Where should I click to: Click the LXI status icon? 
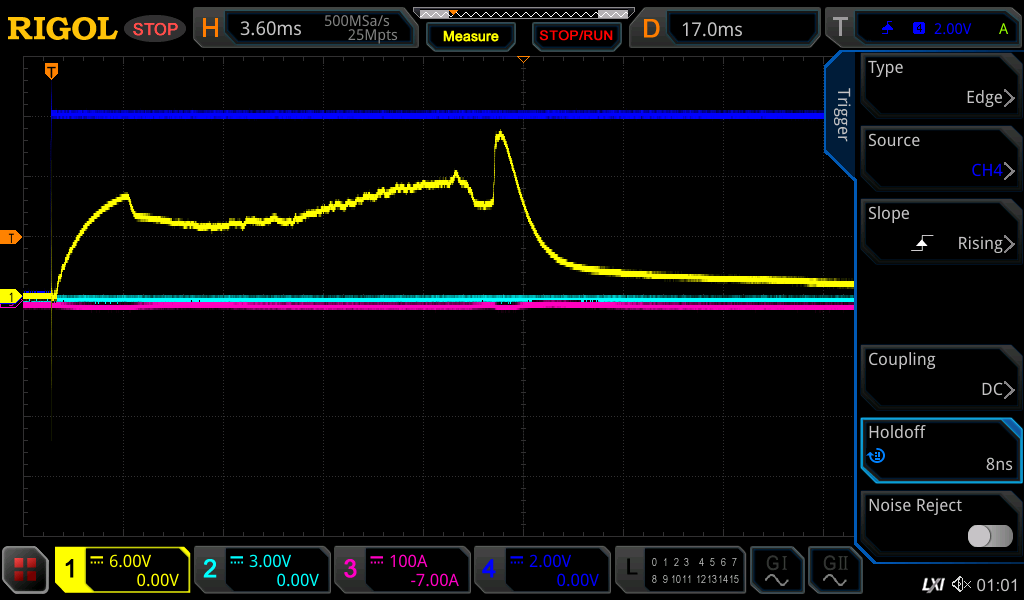point(932,584)
